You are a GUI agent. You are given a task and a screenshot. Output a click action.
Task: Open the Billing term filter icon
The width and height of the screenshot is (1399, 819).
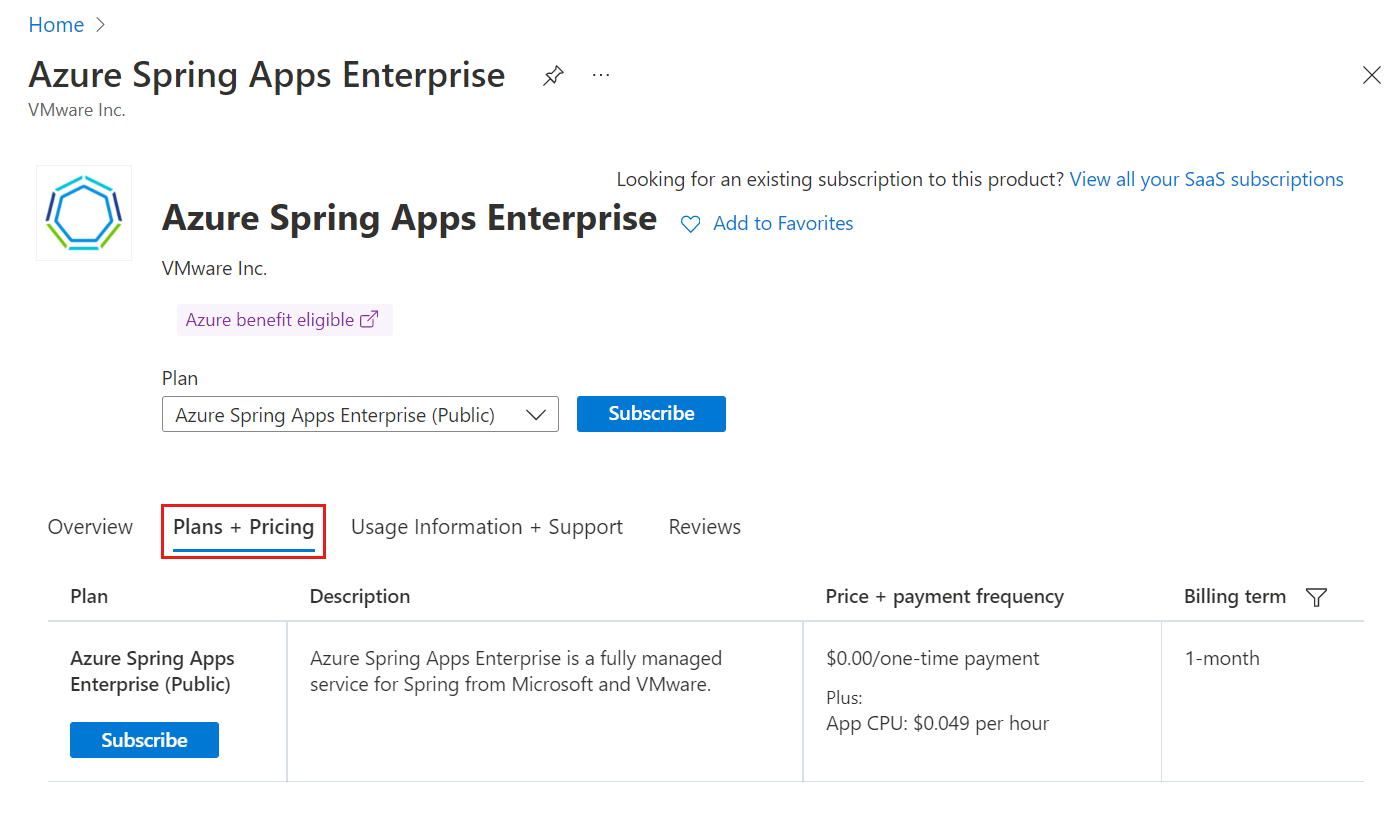point(1317,597)
